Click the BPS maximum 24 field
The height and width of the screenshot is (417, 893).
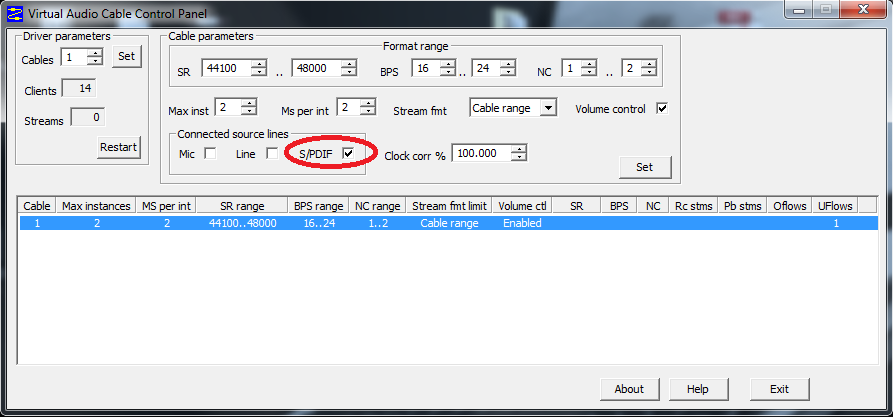point(487,68)
